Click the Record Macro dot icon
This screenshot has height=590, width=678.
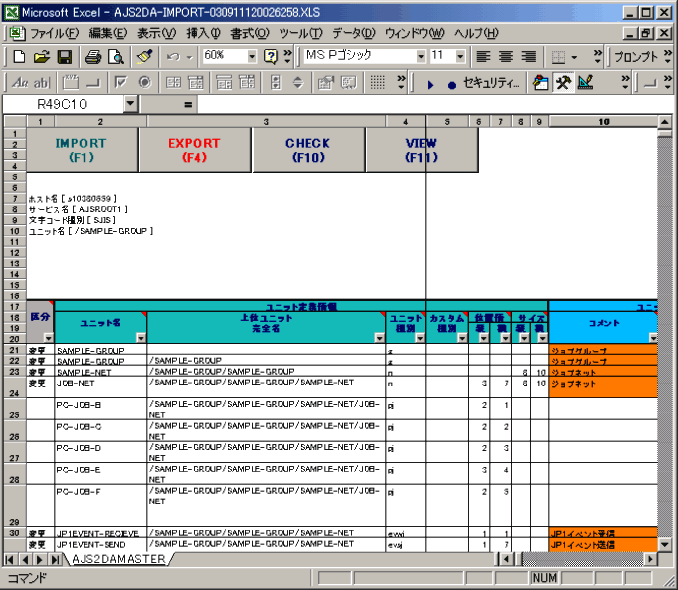(x=451, y=85)
